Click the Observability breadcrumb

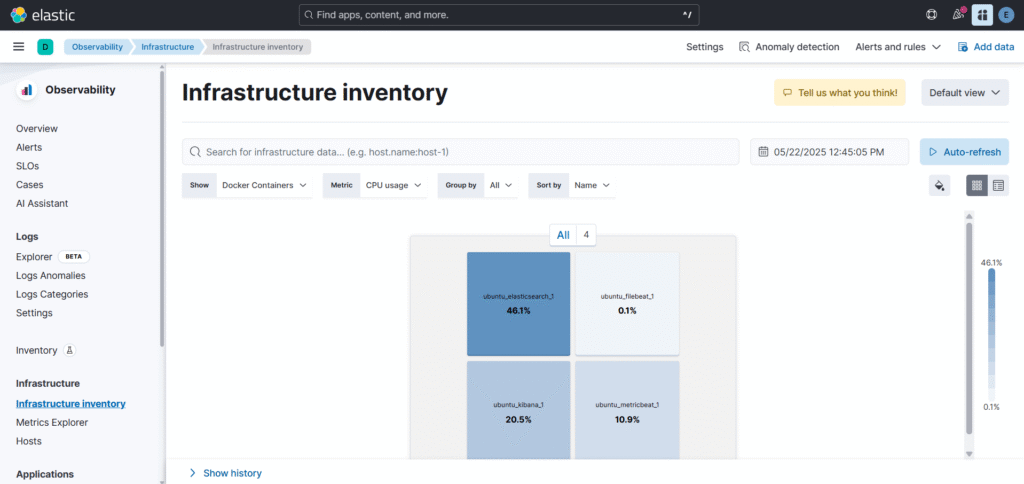pyautogui.click(x=97, y=47)
